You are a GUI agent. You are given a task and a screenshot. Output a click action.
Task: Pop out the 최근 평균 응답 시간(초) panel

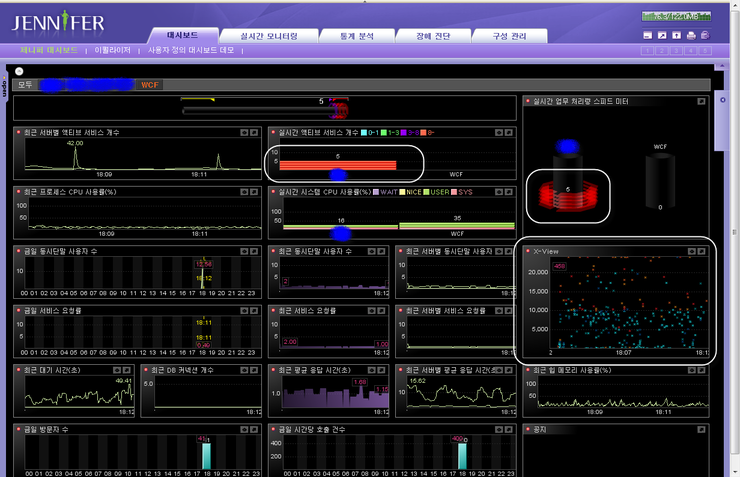click(x=381, y=370)
